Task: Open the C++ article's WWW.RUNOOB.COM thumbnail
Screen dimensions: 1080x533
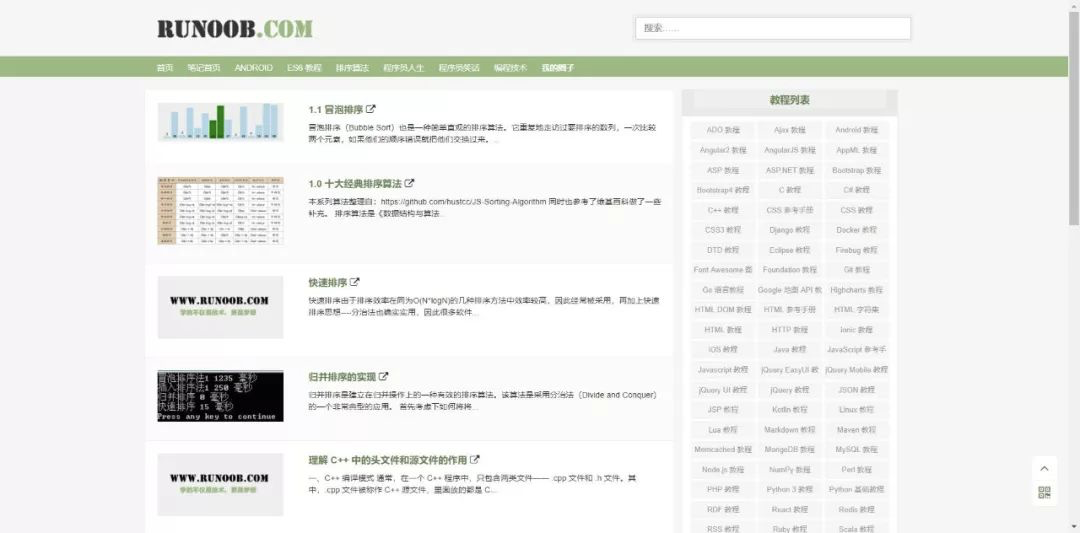Action: pyautogui.click(x=220, y=484)
